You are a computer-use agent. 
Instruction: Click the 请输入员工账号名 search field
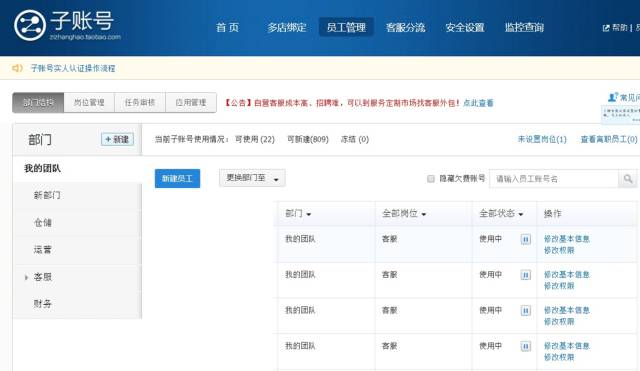click(554, 179)
